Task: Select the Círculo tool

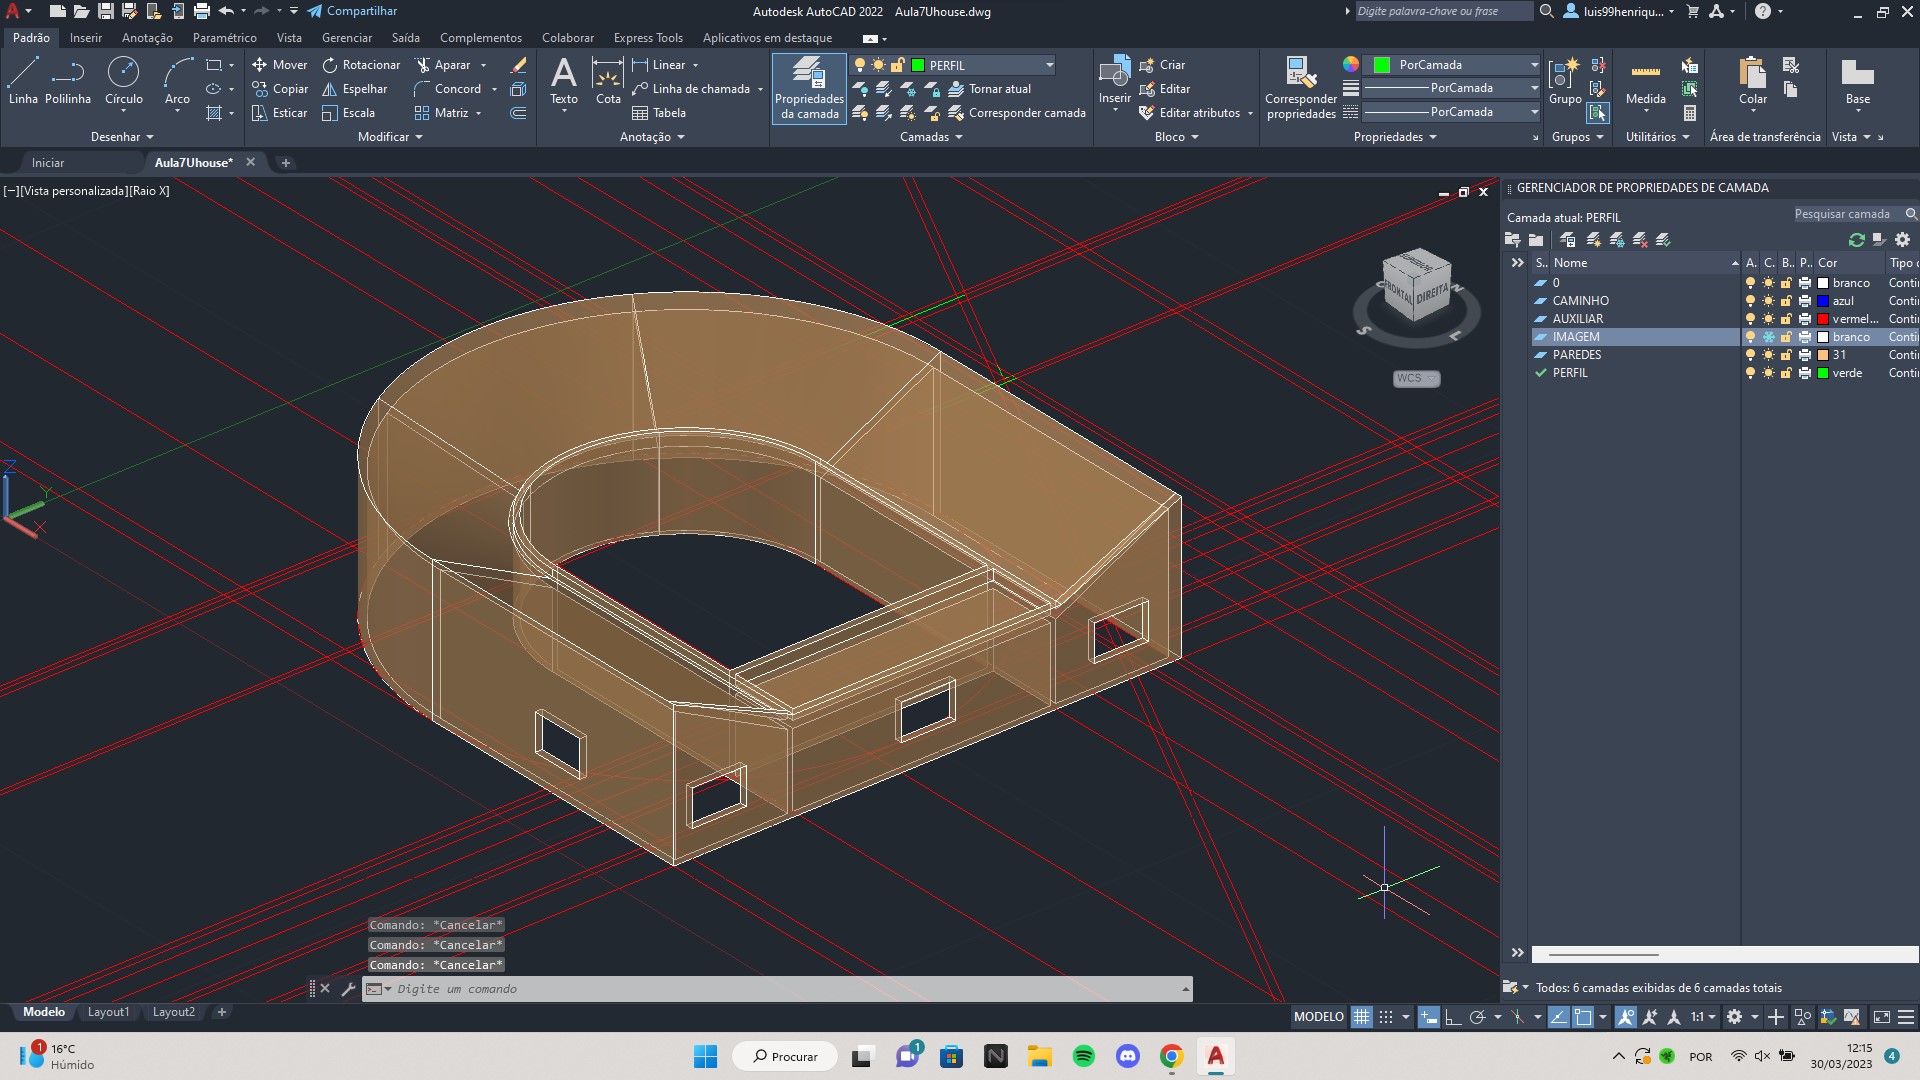Action: click(124, 81)
